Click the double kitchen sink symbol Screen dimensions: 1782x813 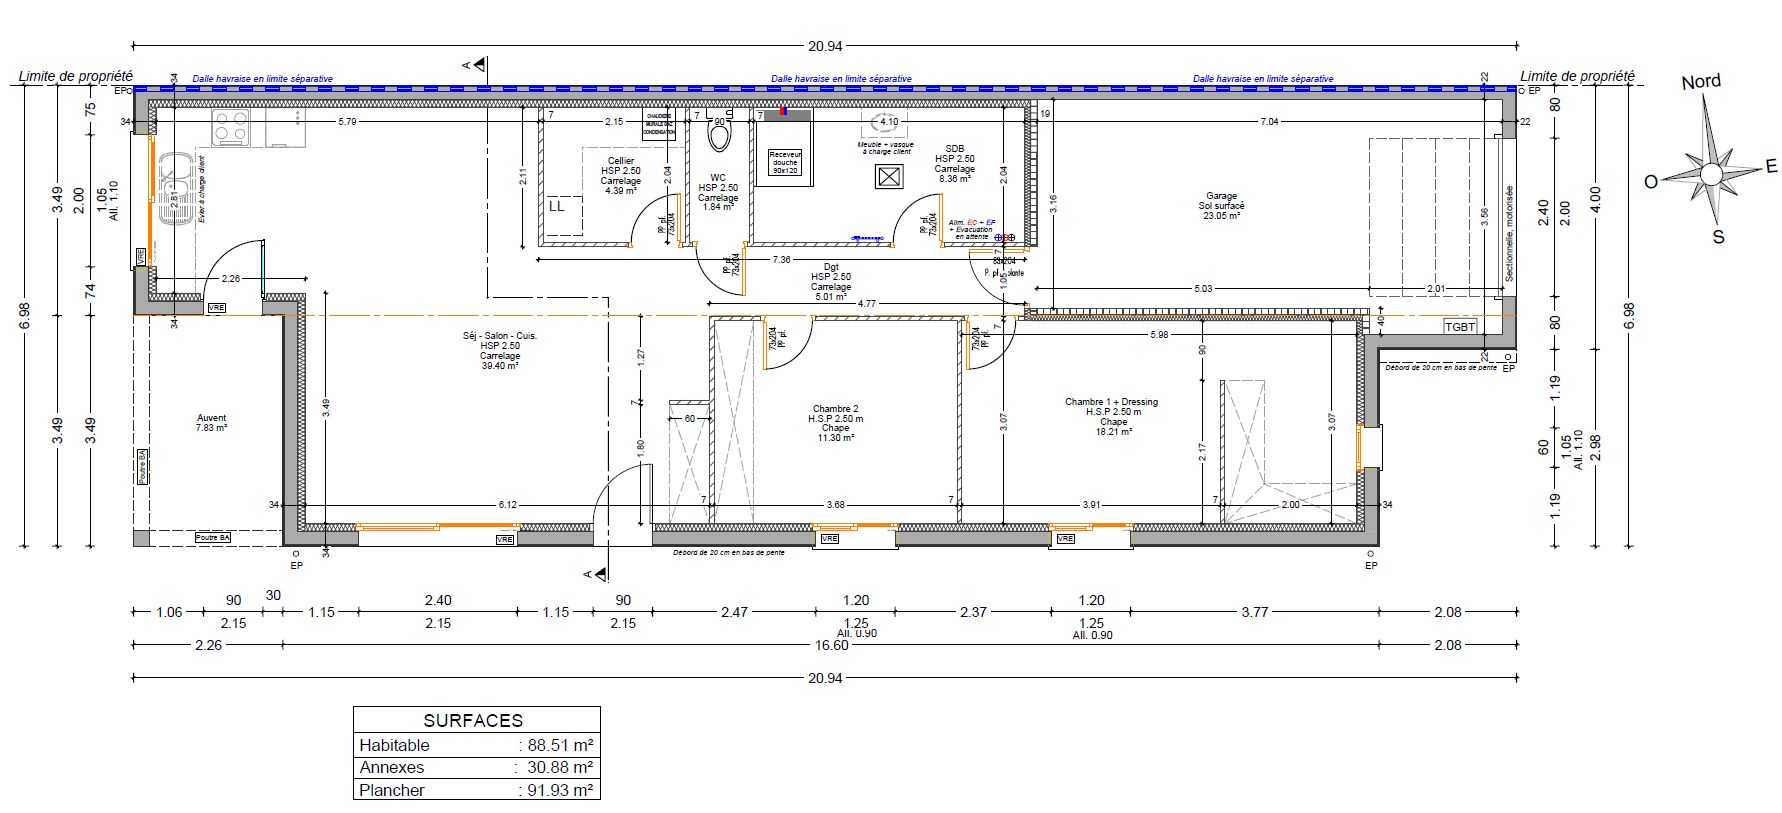click(175, 188)
